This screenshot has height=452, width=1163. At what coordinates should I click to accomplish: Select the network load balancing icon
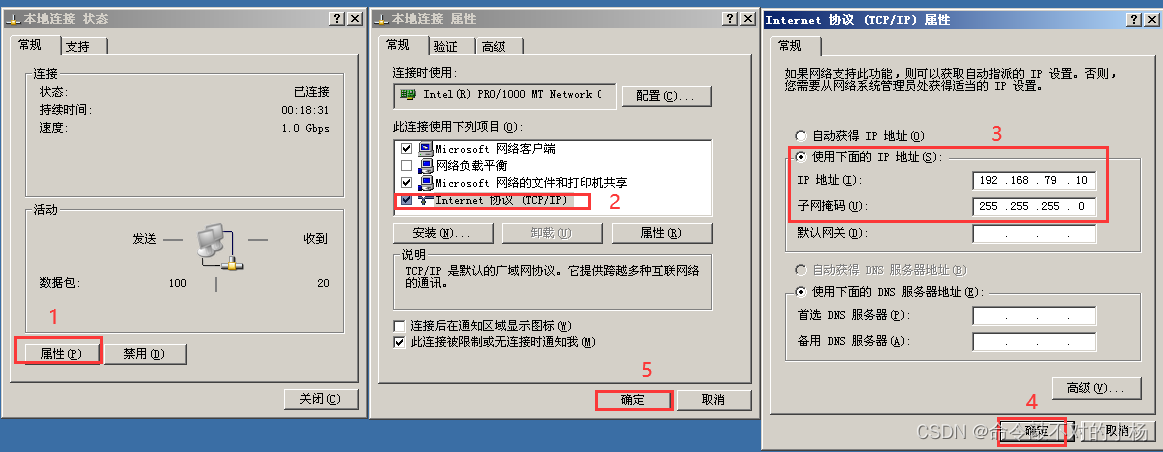point(425,166)
